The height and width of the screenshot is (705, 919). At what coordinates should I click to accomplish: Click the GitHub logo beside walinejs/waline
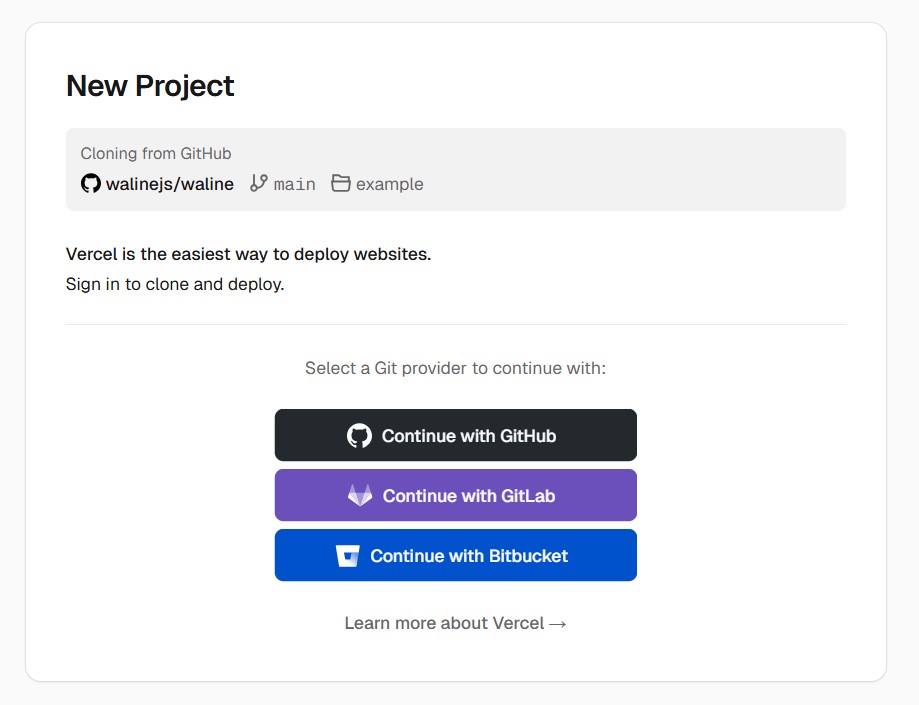click(90, 184)
